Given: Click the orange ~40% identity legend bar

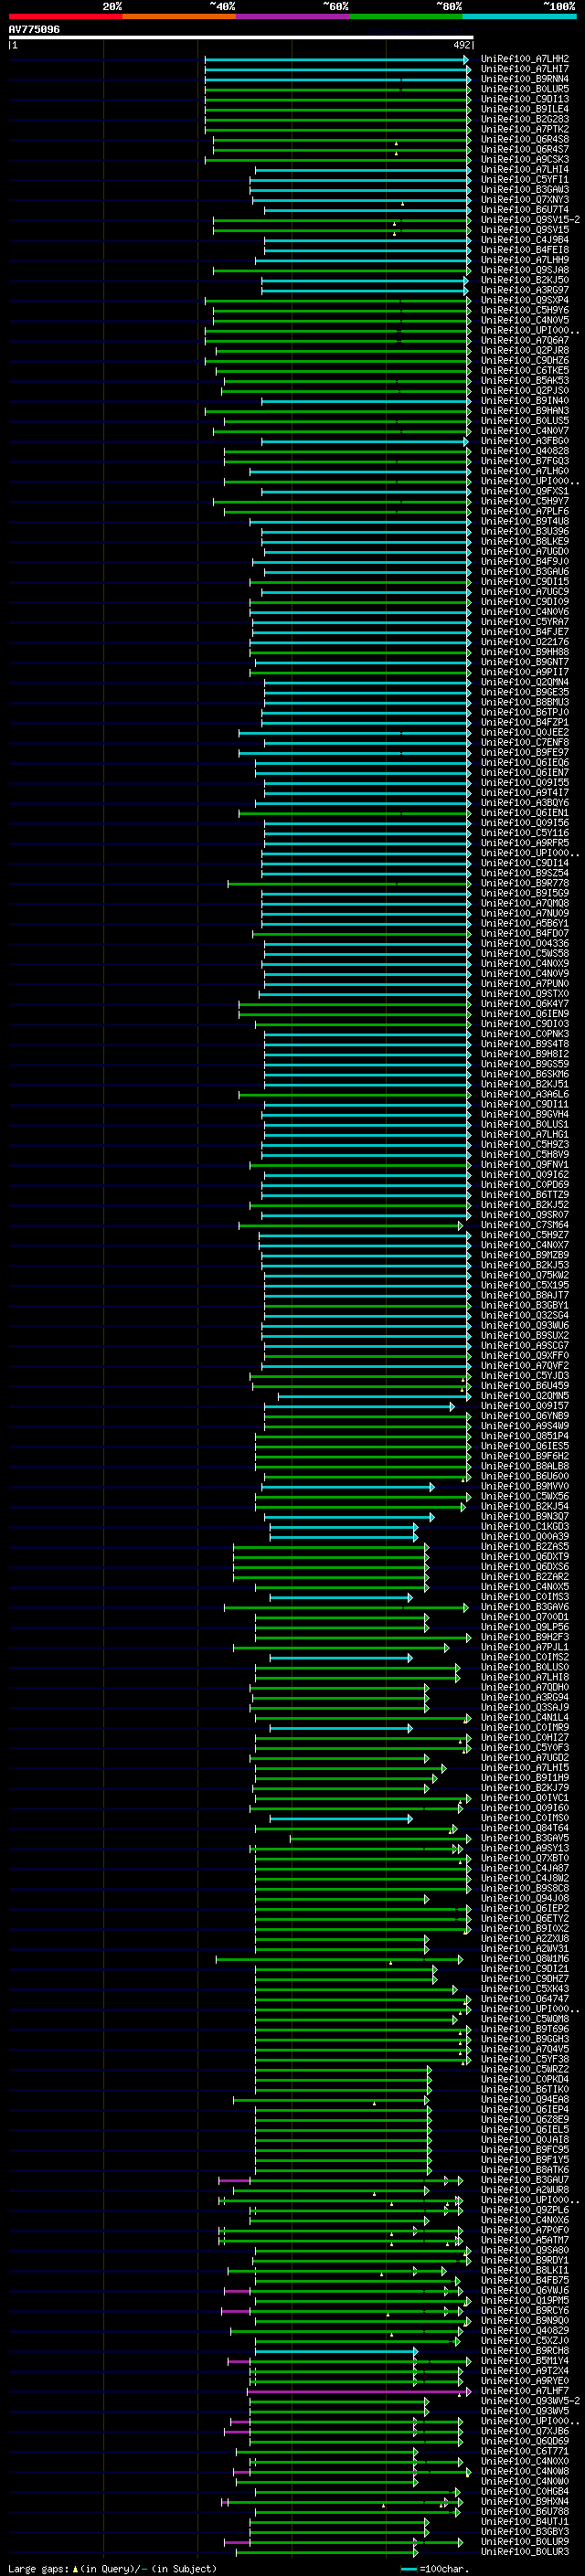Looking at the screenshot, I should 179,17.
